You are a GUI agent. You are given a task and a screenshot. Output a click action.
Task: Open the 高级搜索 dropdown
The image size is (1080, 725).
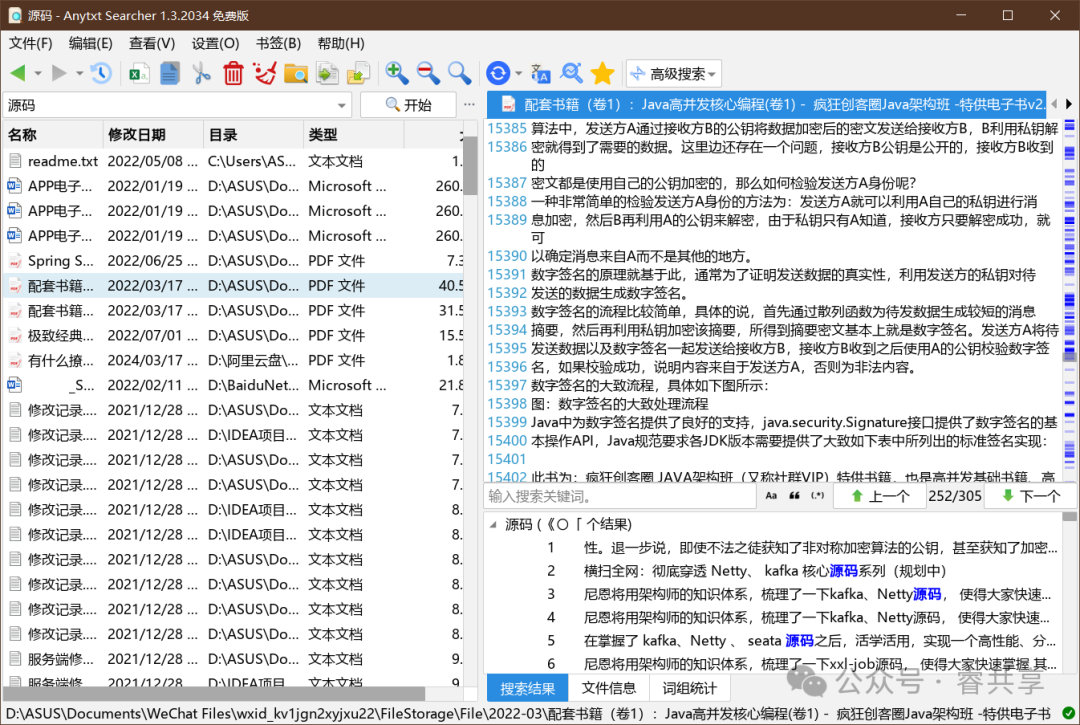click(x=674, y=74)
